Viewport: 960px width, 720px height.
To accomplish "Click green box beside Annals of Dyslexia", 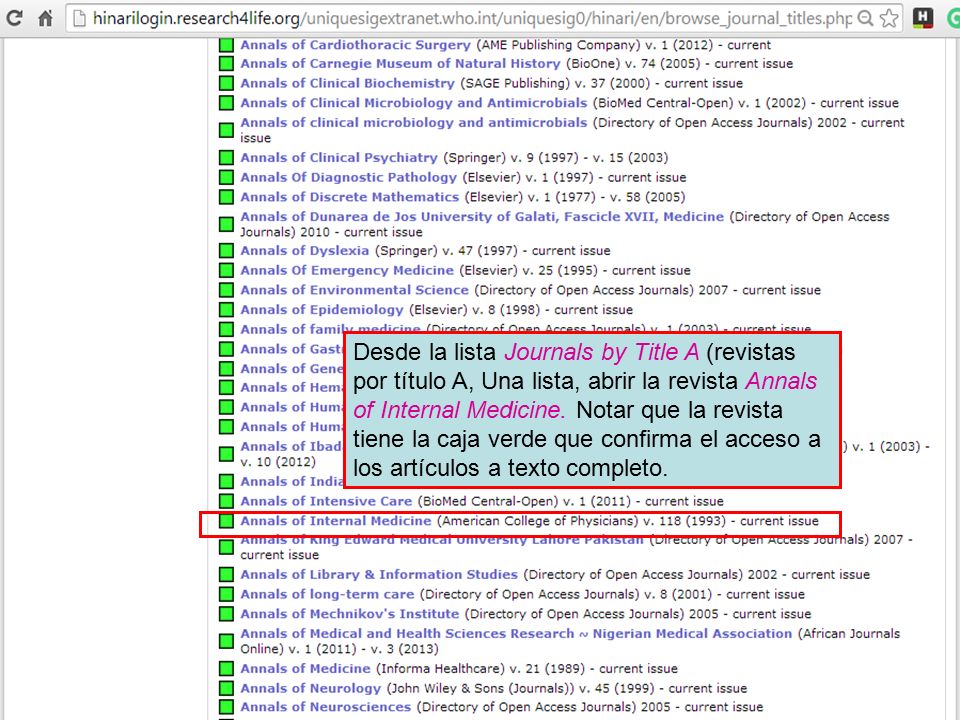I will click(227, 250).
